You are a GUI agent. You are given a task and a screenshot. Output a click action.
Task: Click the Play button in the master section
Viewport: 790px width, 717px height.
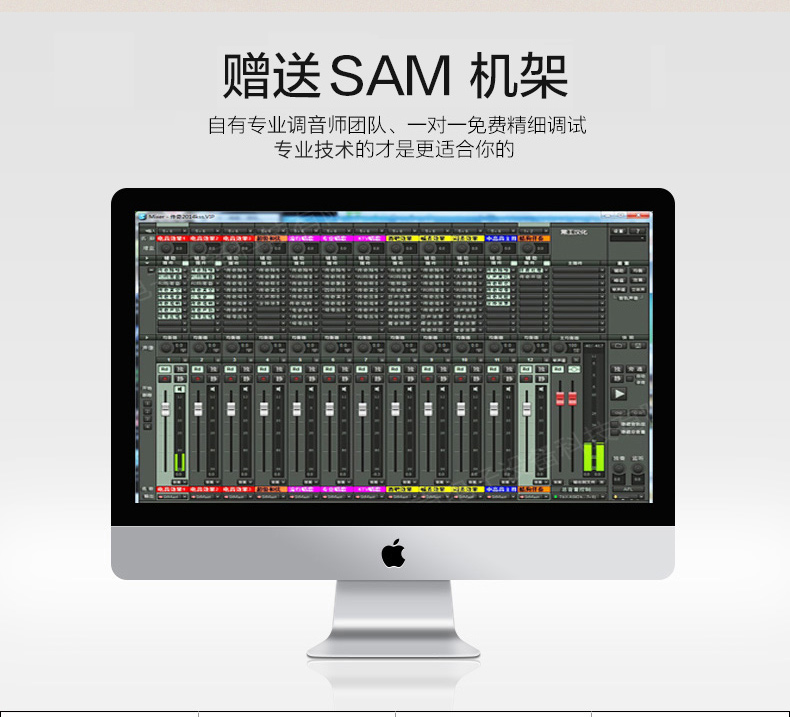pyautogui.click(x=619, y=394)
